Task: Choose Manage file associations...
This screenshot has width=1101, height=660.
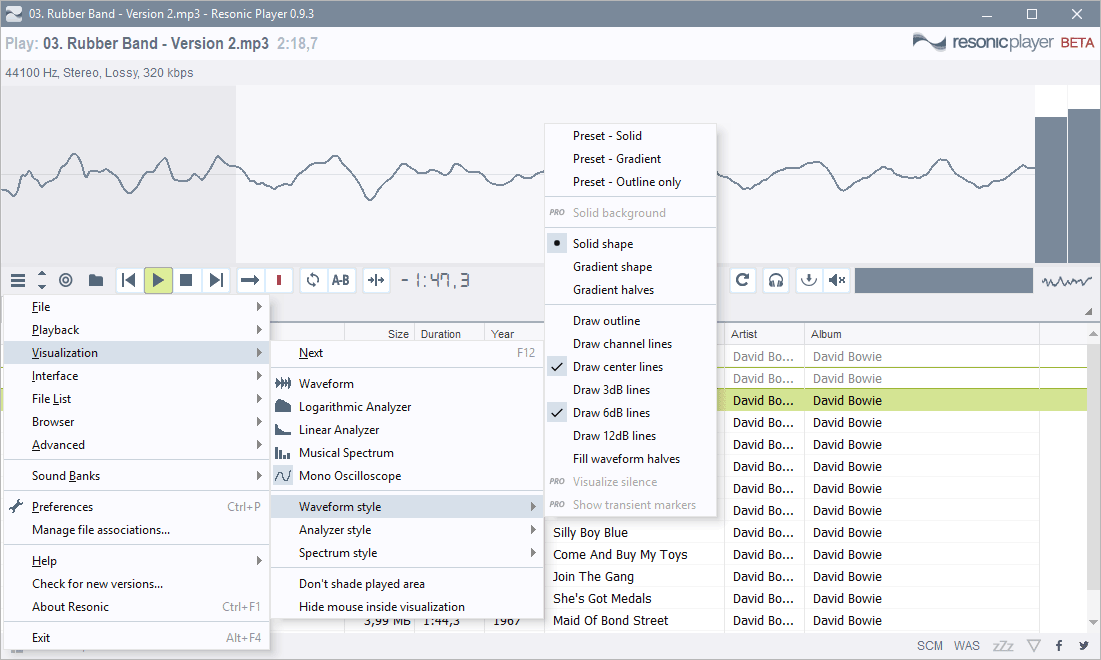Action: coord(136,530)
